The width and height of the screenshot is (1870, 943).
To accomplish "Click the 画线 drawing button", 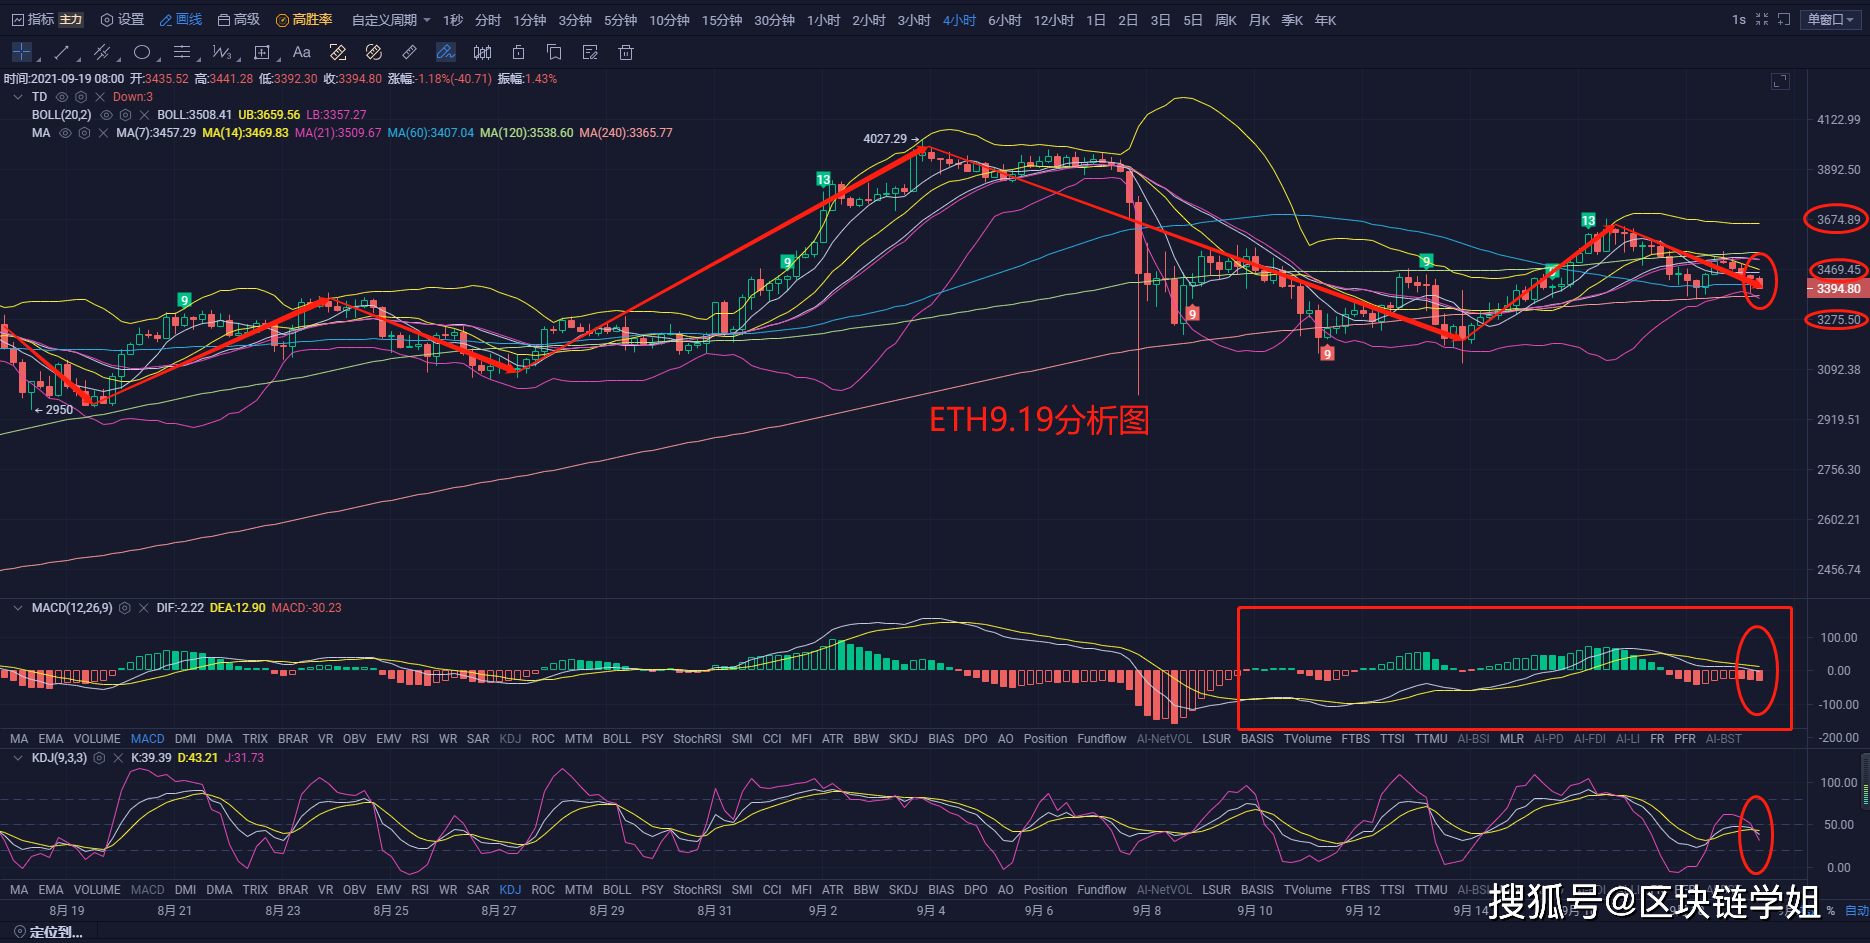I will (x=181, y=19).
